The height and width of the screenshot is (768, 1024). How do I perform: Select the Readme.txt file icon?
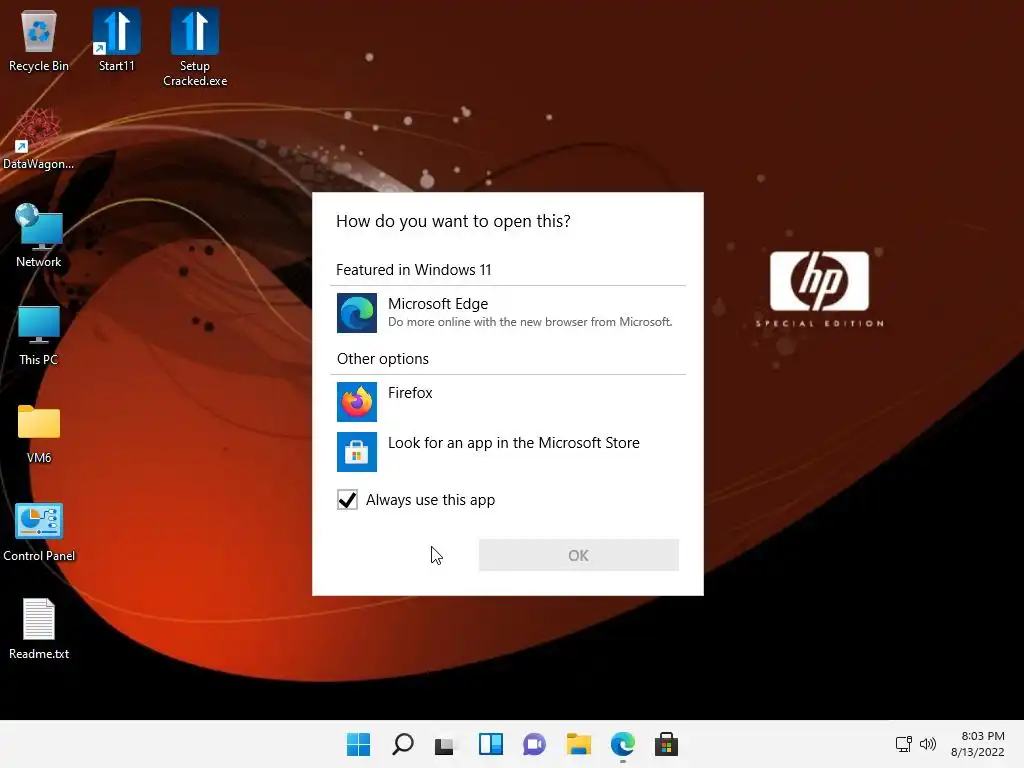tap(39, 629)
